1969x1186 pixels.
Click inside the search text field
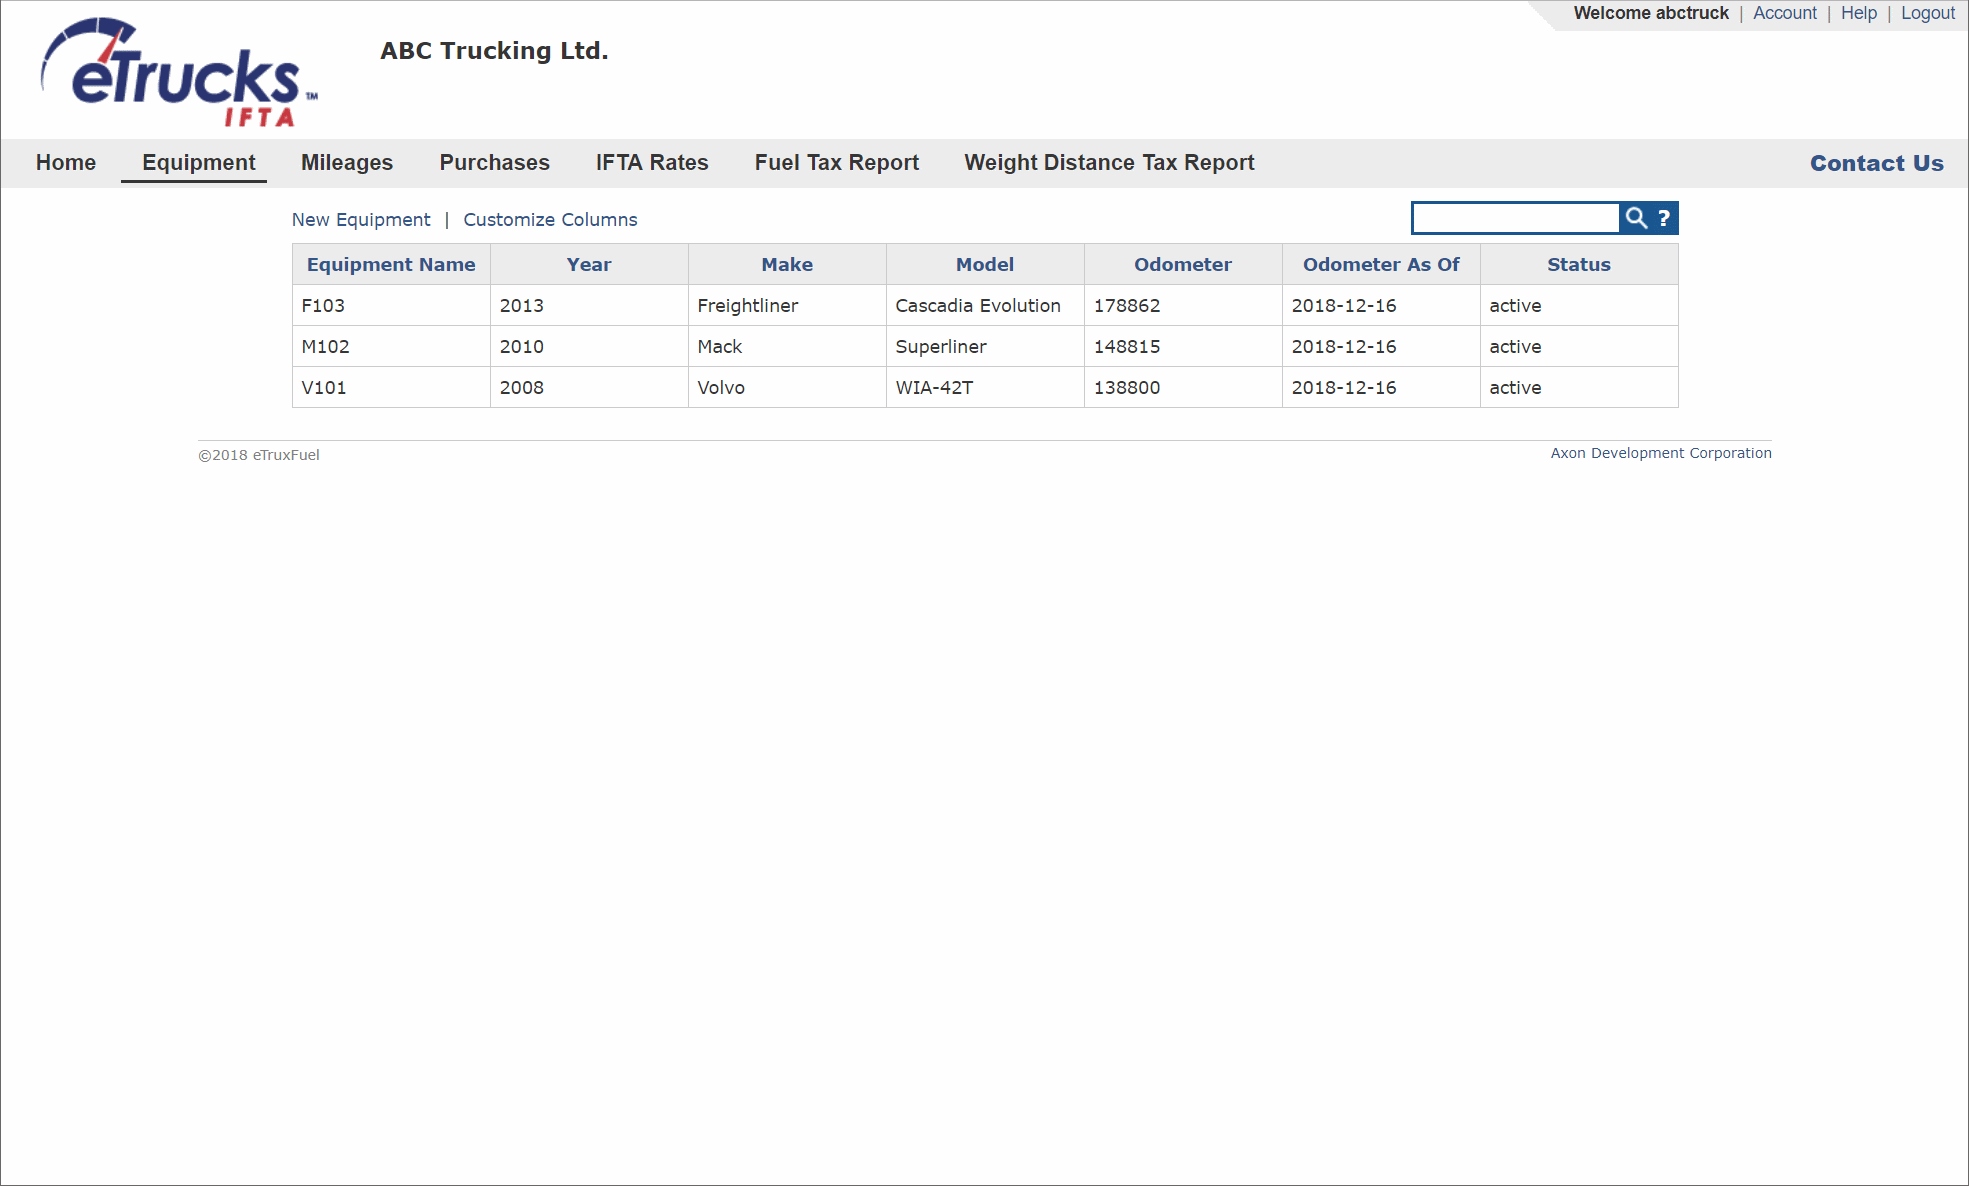pos(1515,218)
